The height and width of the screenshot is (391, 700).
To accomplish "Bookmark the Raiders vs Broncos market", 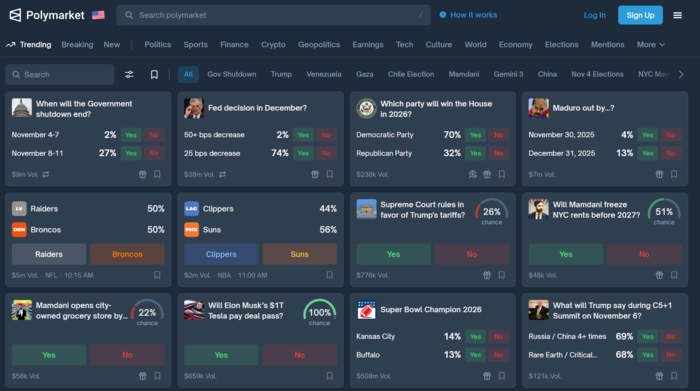I will click(x=157, y=275).
